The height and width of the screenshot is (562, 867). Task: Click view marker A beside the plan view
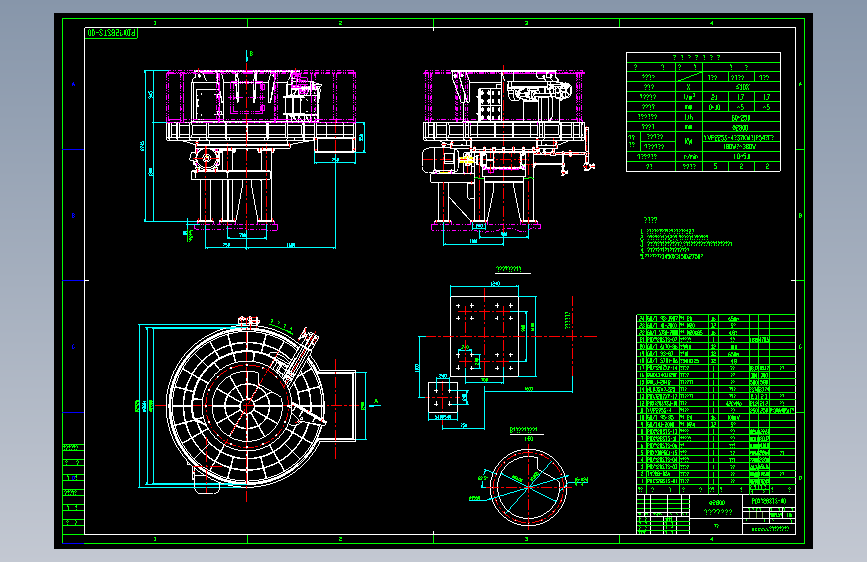(x=376, y=402)
